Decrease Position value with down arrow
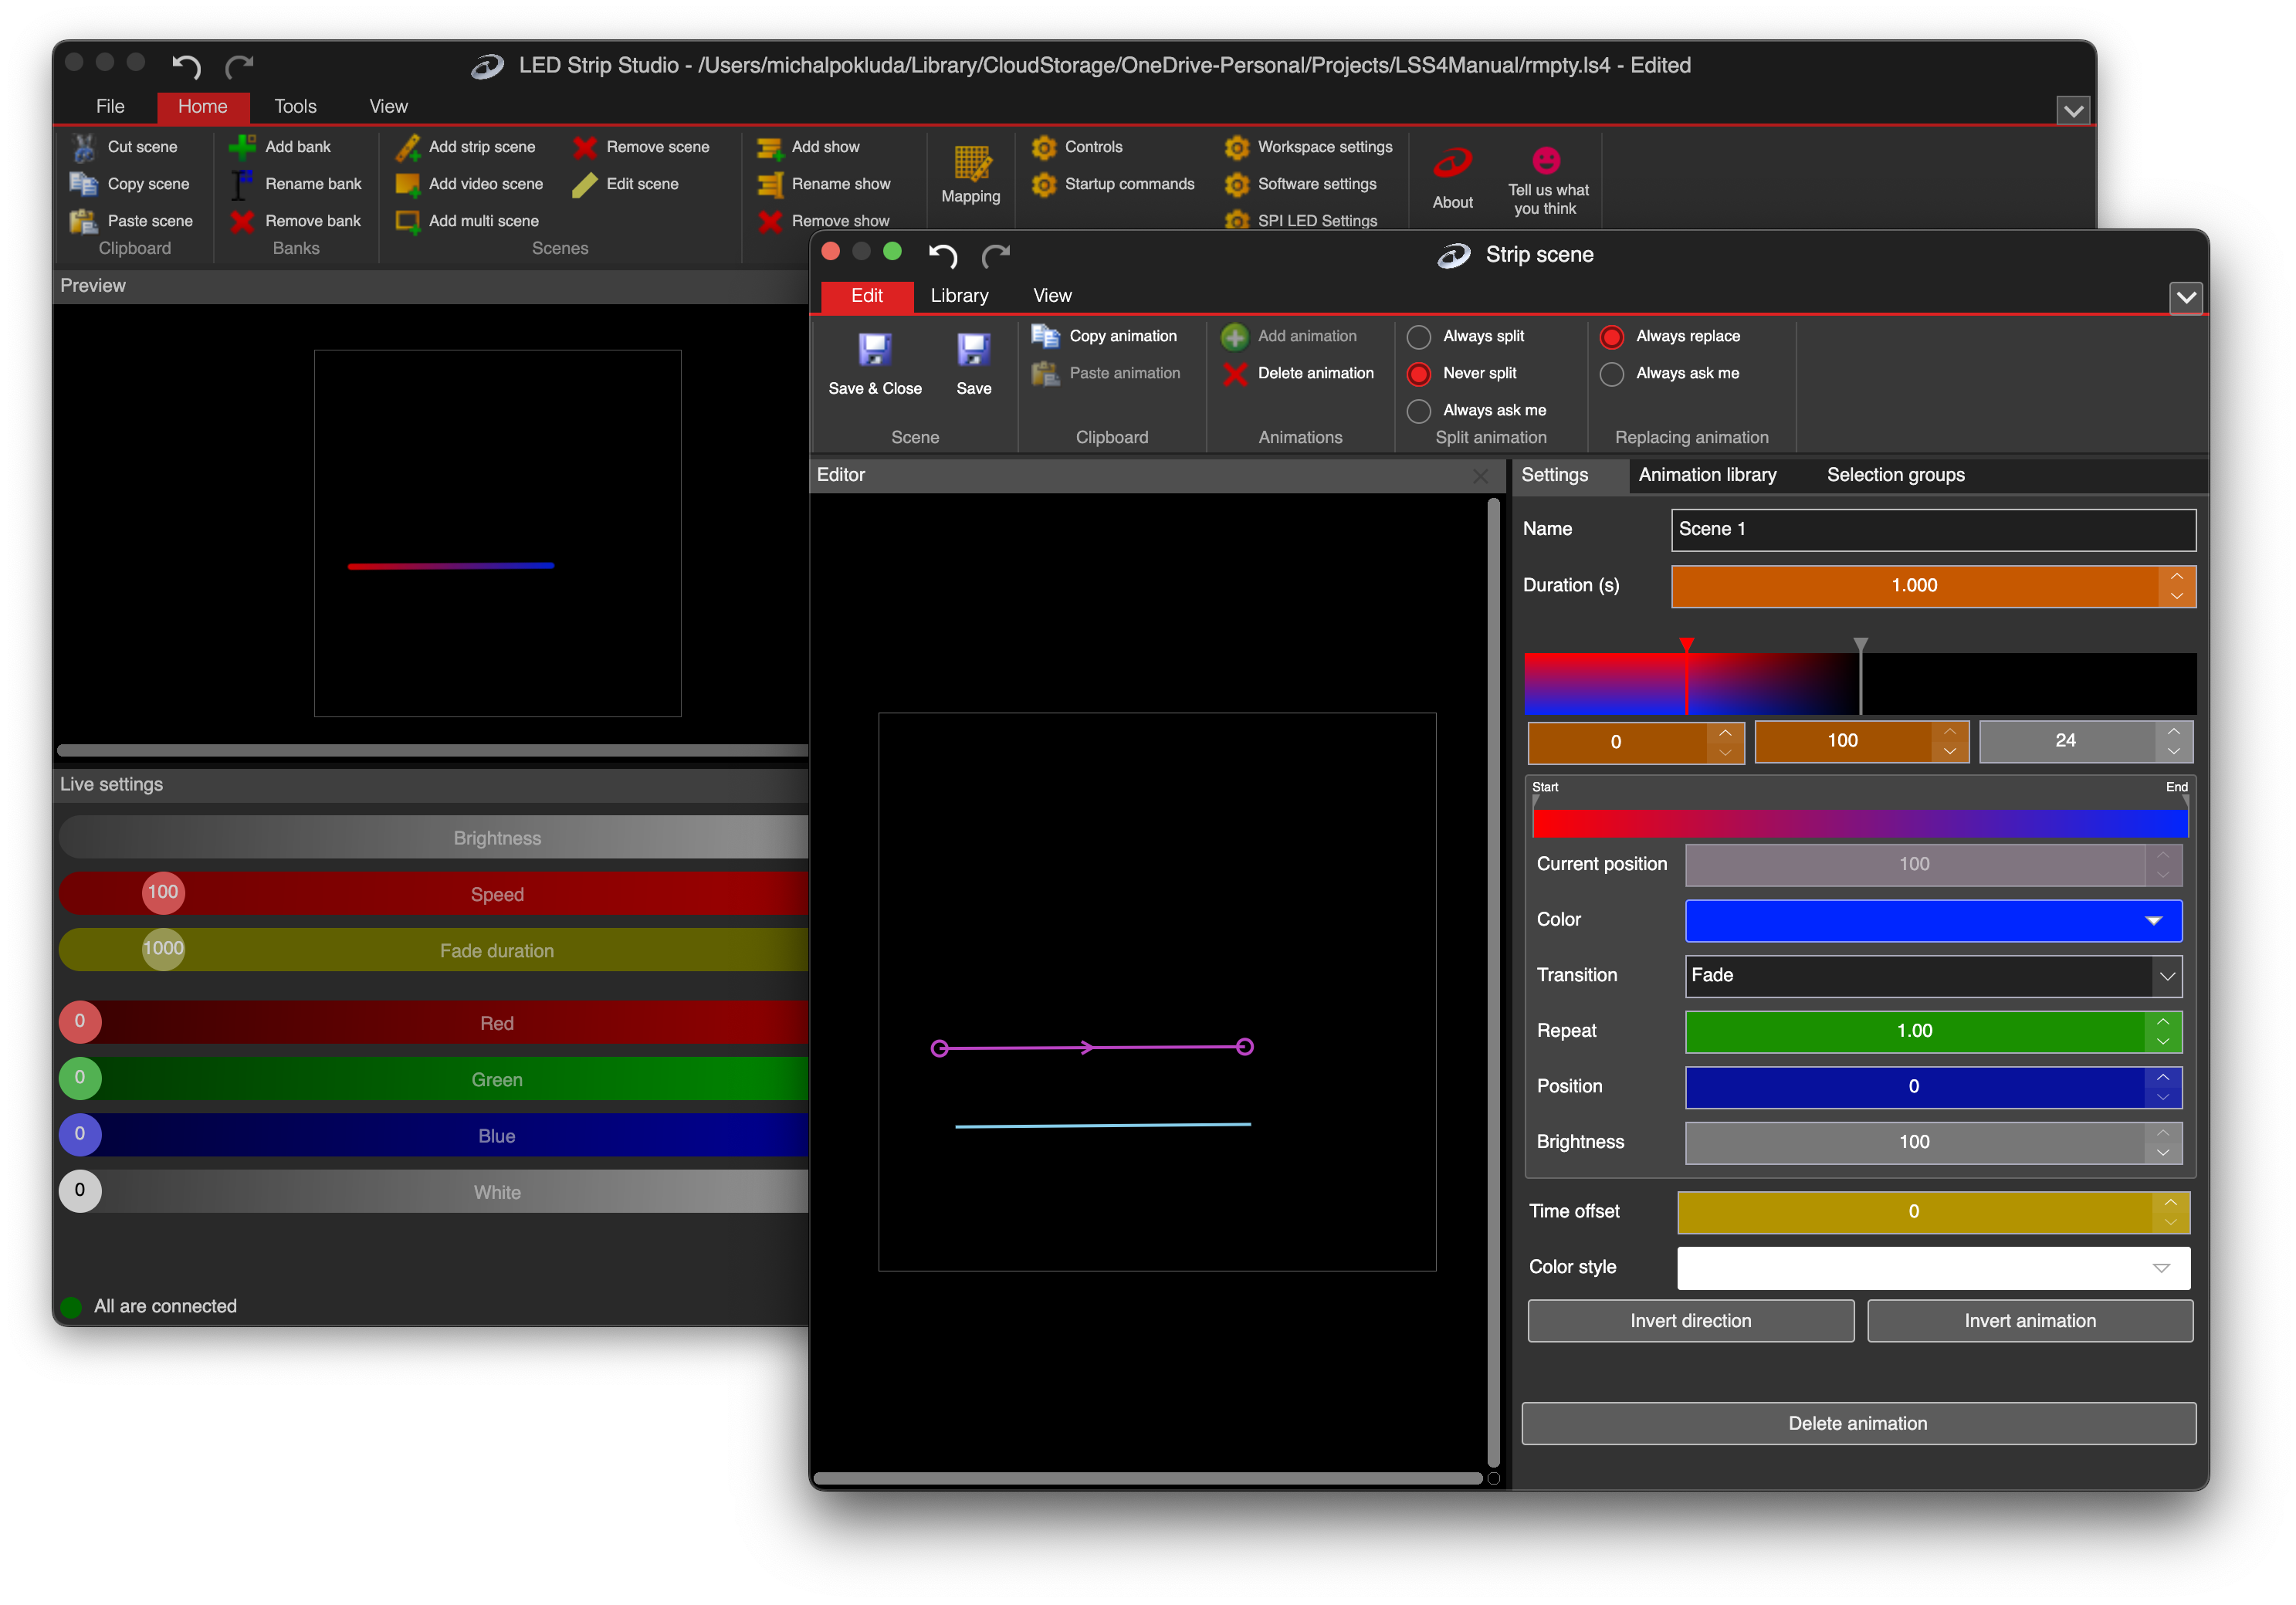 [2162, 1097]
